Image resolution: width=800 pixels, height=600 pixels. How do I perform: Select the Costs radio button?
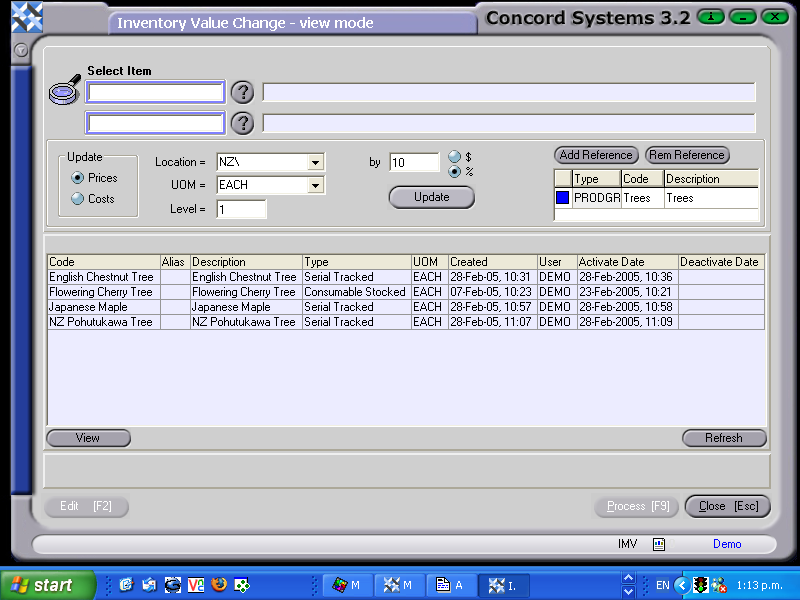(x=78, y=198)
